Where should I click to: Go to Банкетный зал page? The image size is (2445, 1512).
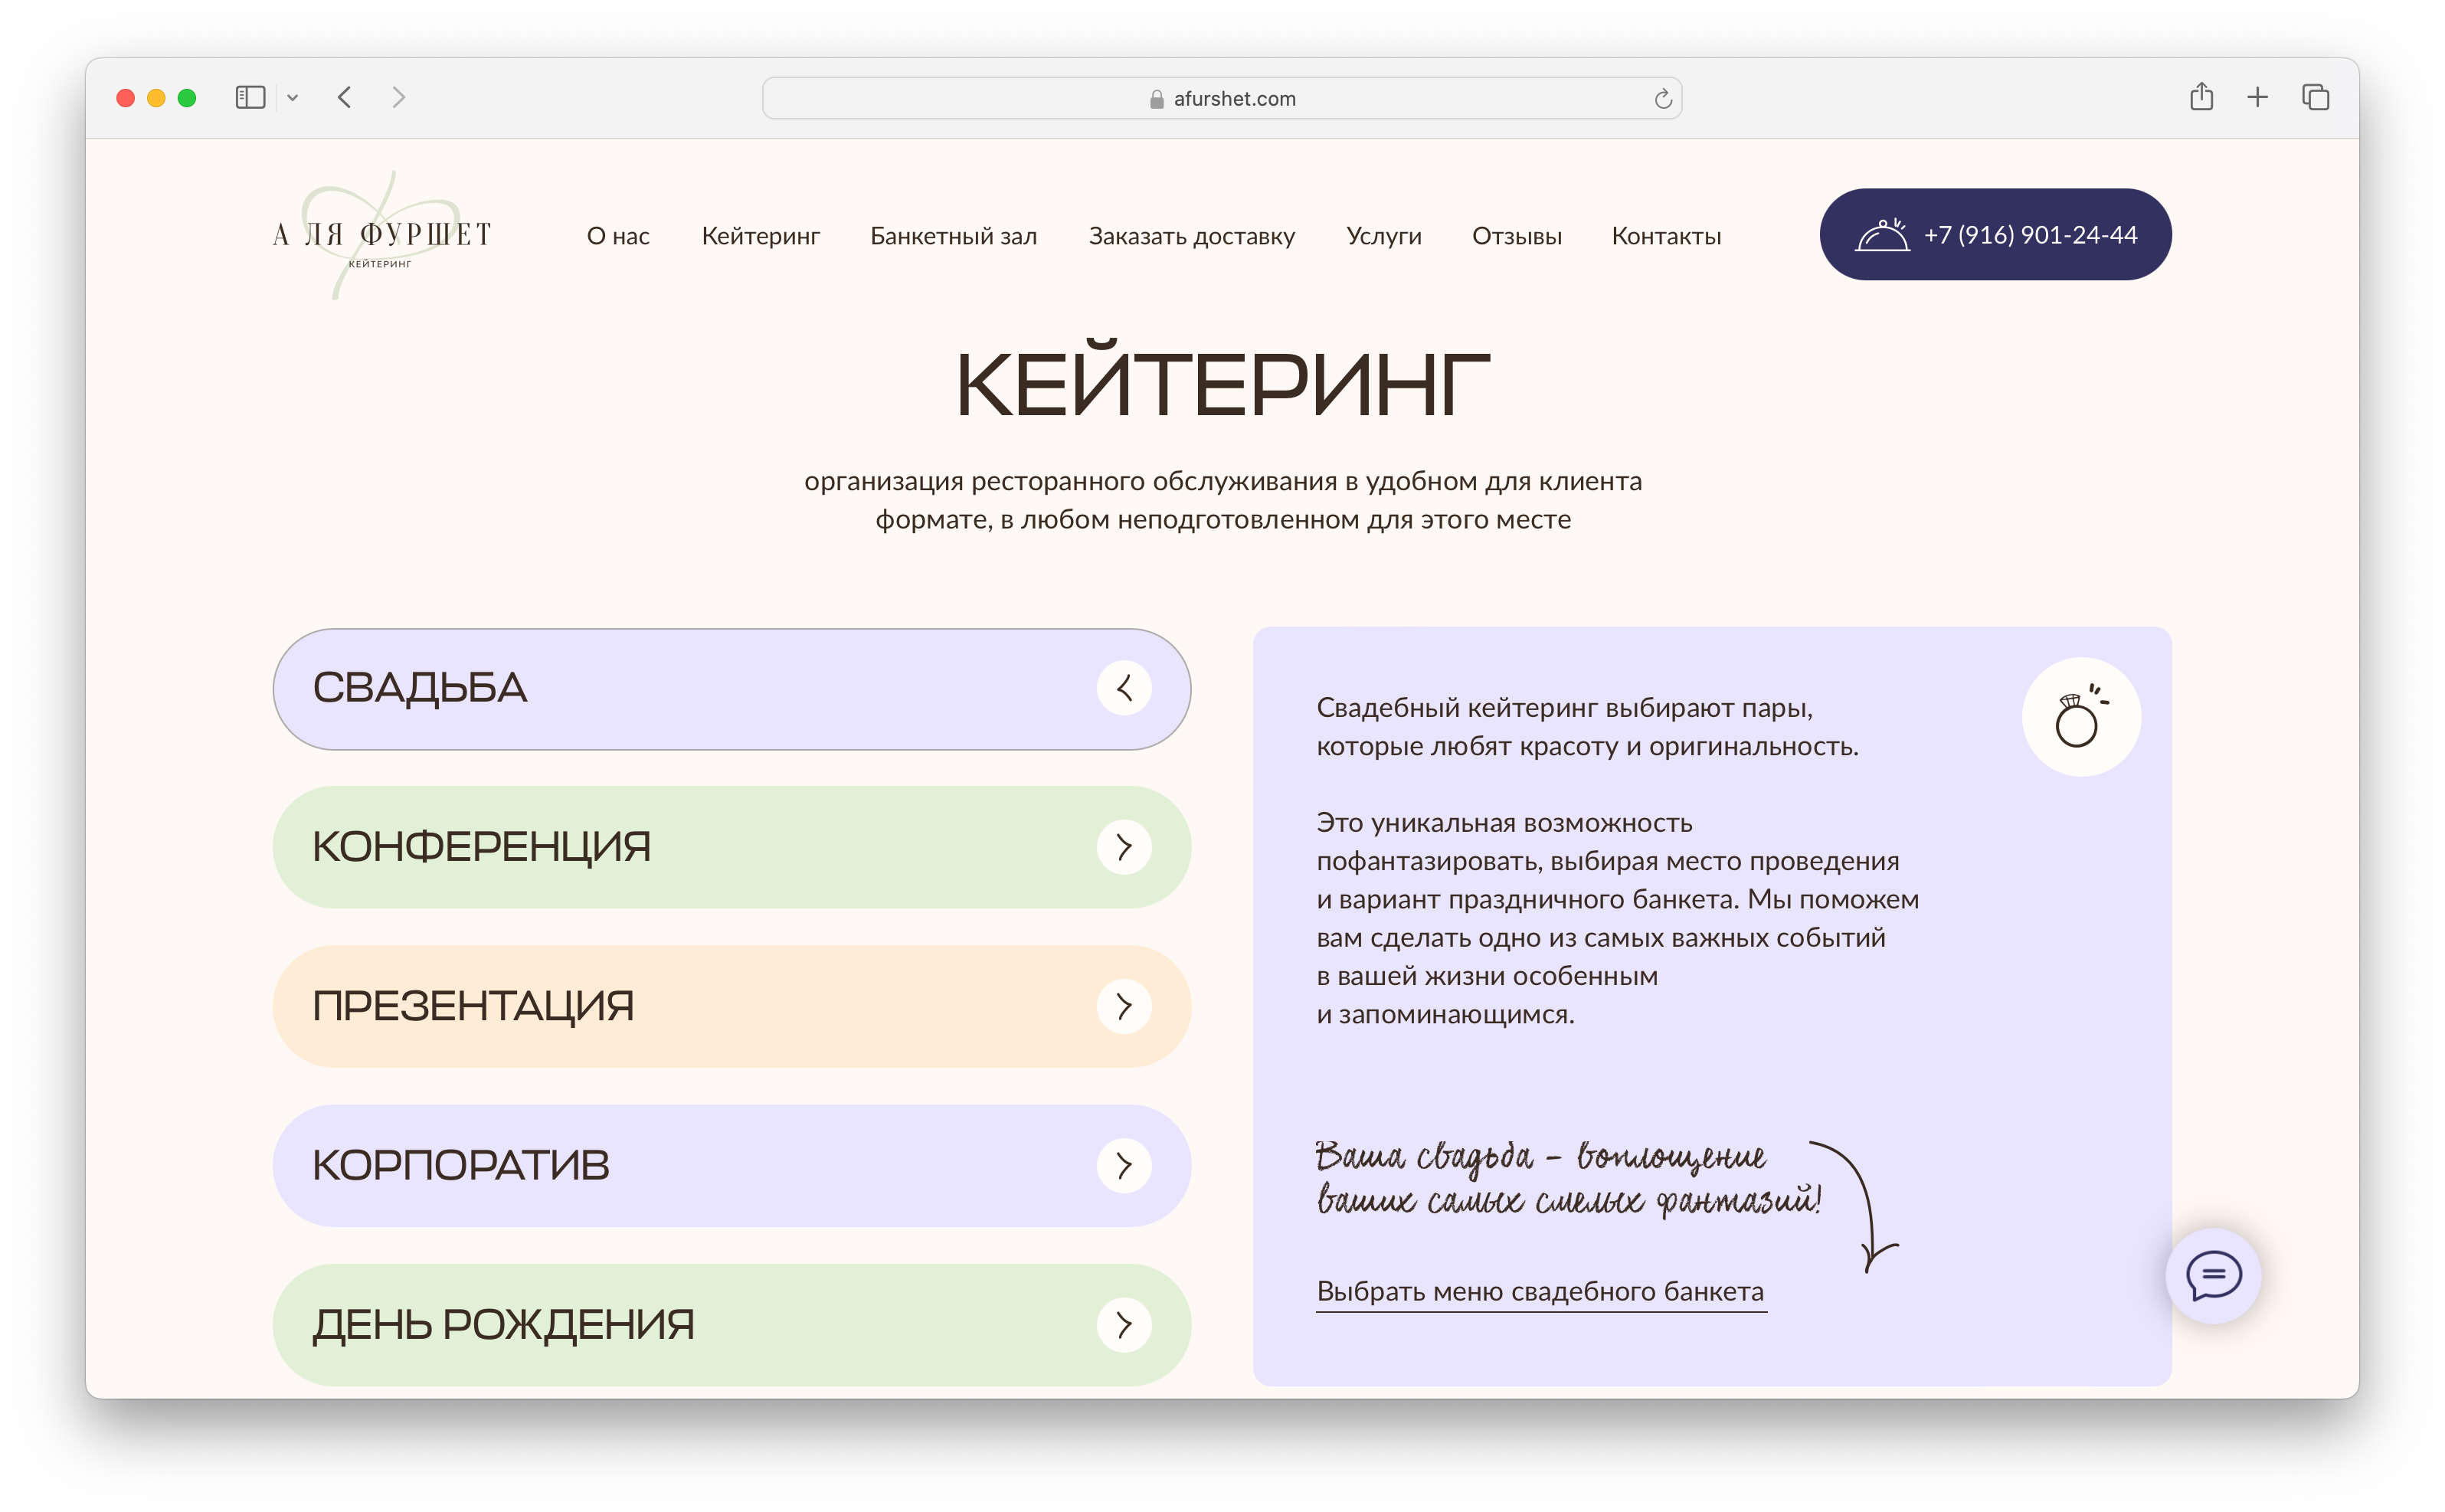pyautogui.click(x=953, y=236)
